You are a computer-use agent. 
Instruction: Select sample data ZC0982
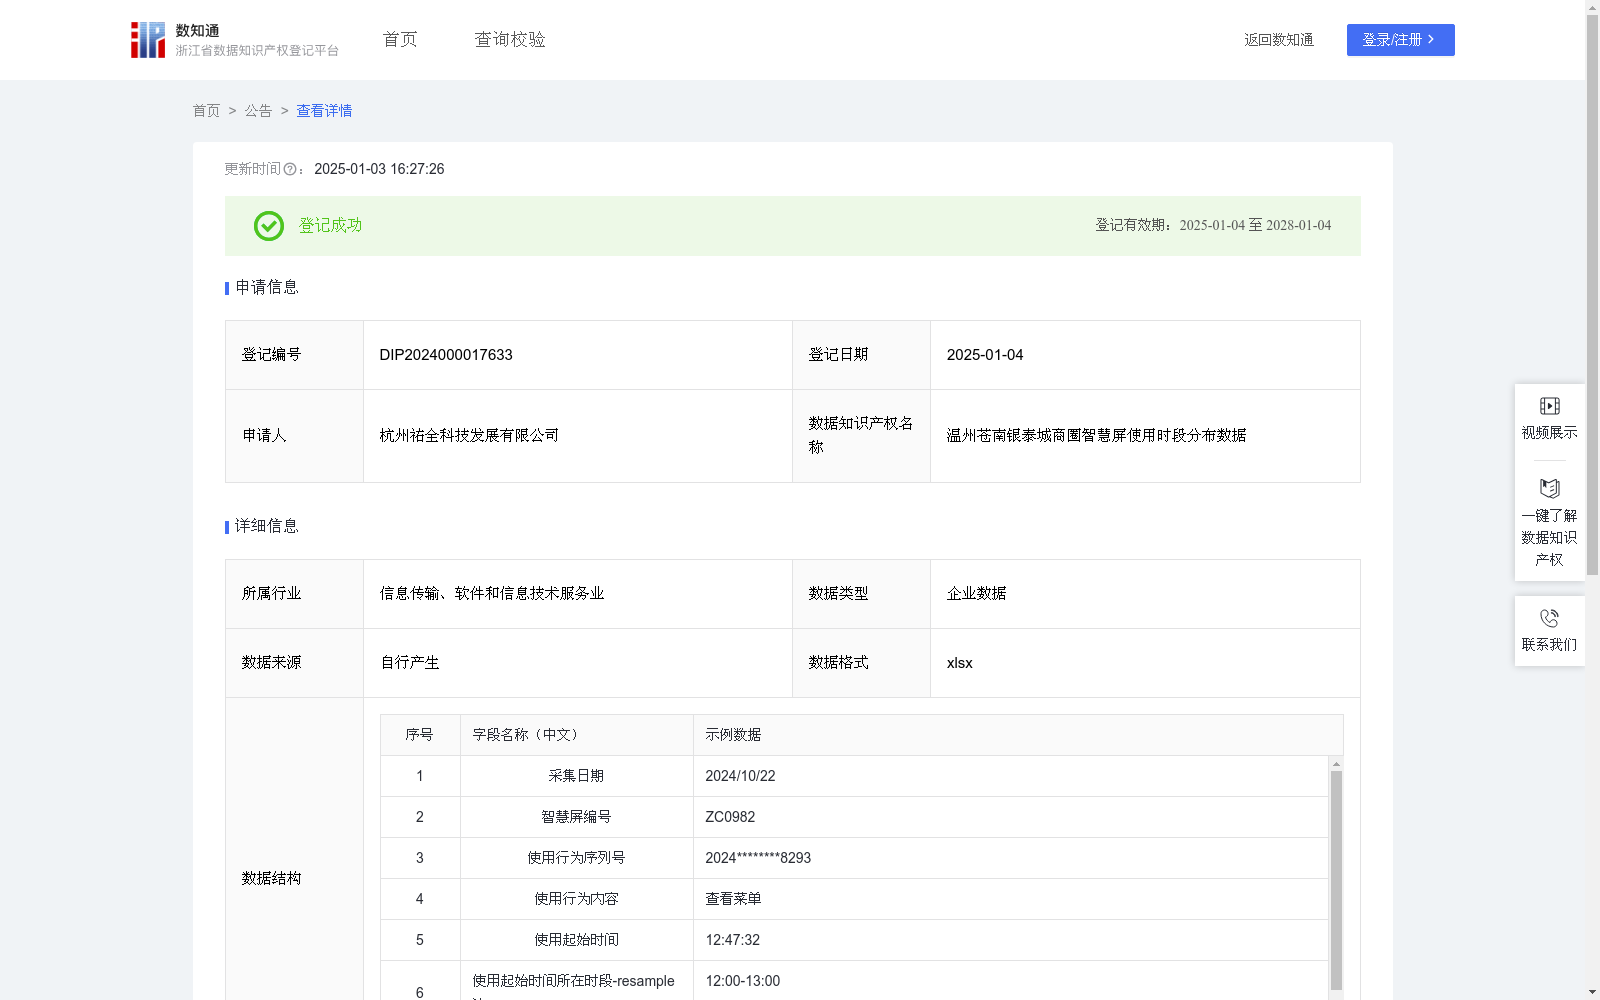(730, 817)
